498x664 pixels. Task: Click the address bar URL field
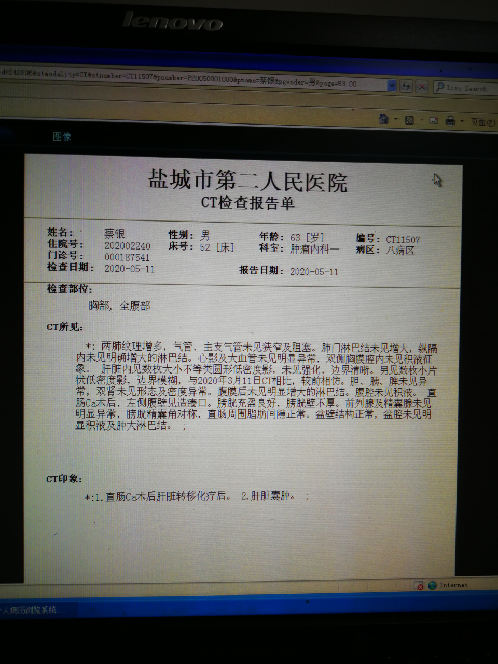[194, 79]
